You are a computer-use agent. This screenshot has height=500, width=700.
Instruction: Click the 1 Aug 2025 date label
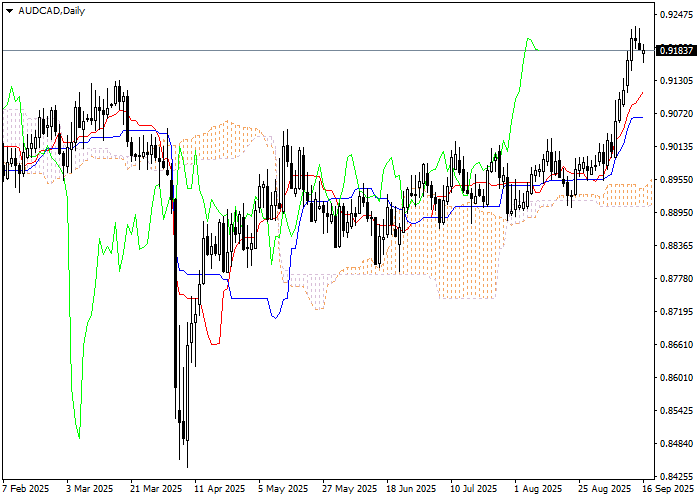coord(538,489)
